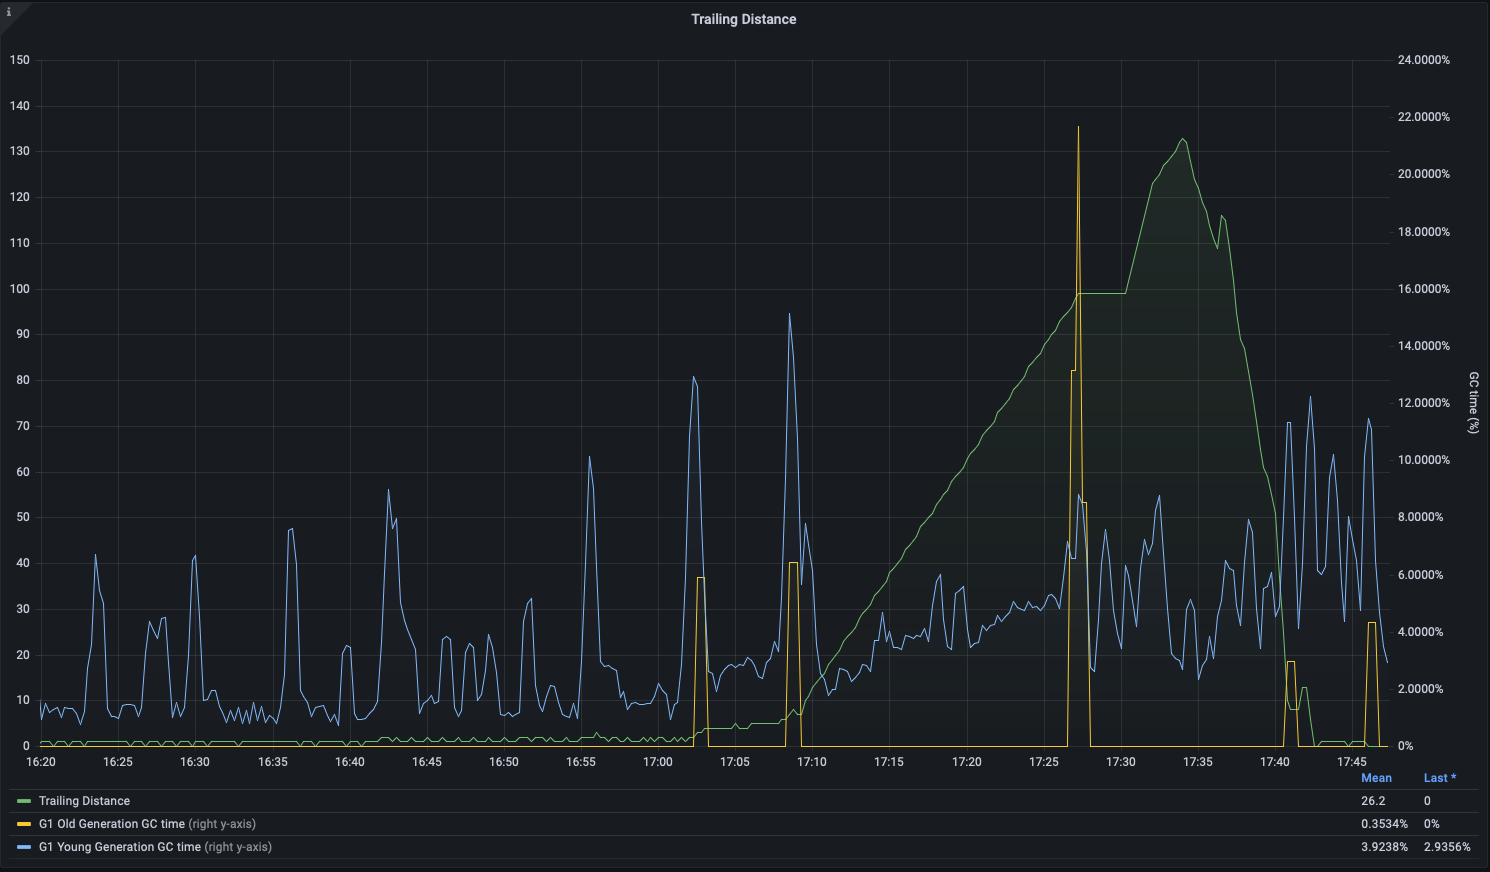Click the green Trailing Distance color swatch
The height and width of the screenshot is (872, 1490).
pos(24,801)
